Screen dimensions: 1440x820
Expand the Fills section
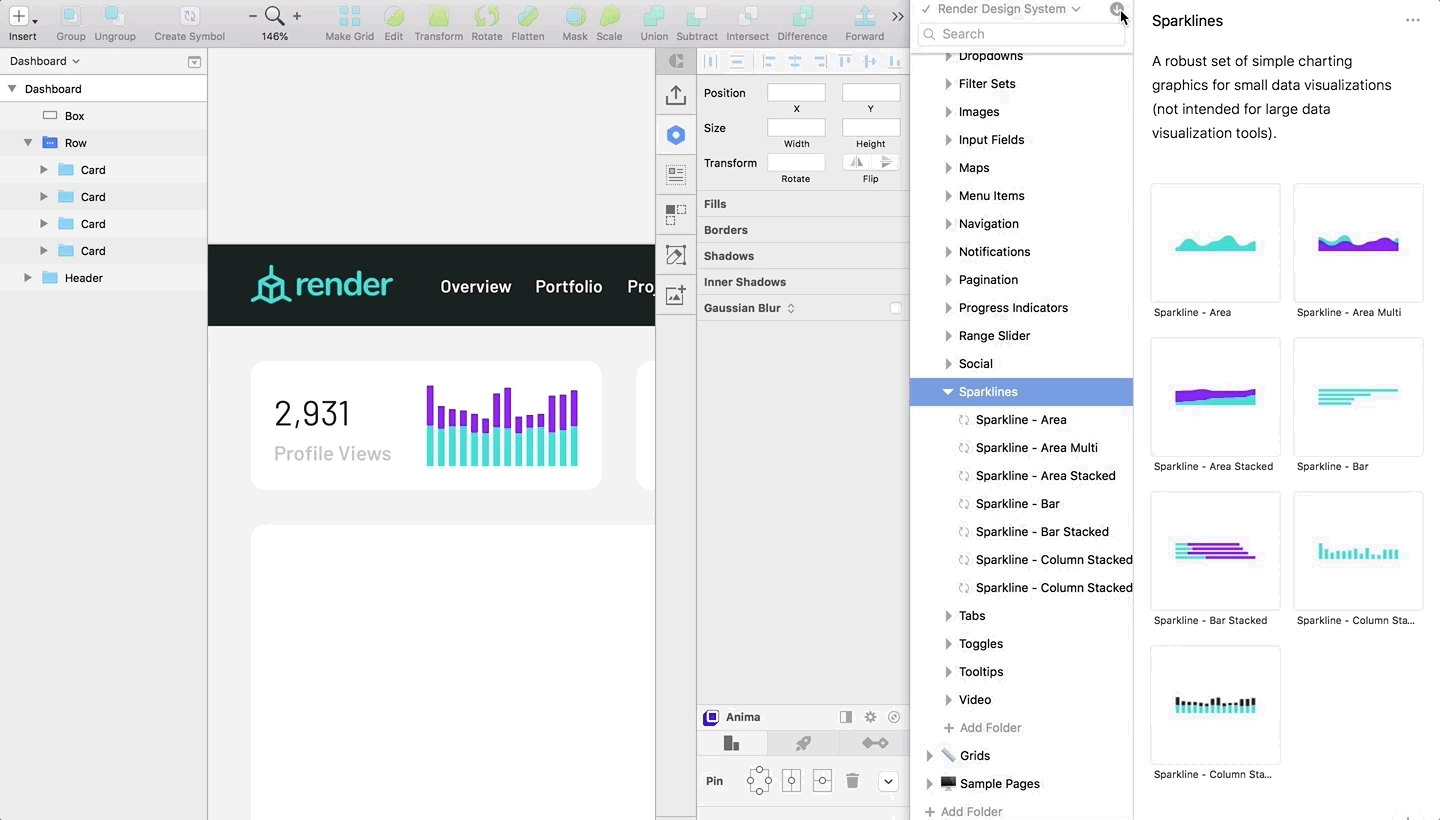[x=715, y=204]
